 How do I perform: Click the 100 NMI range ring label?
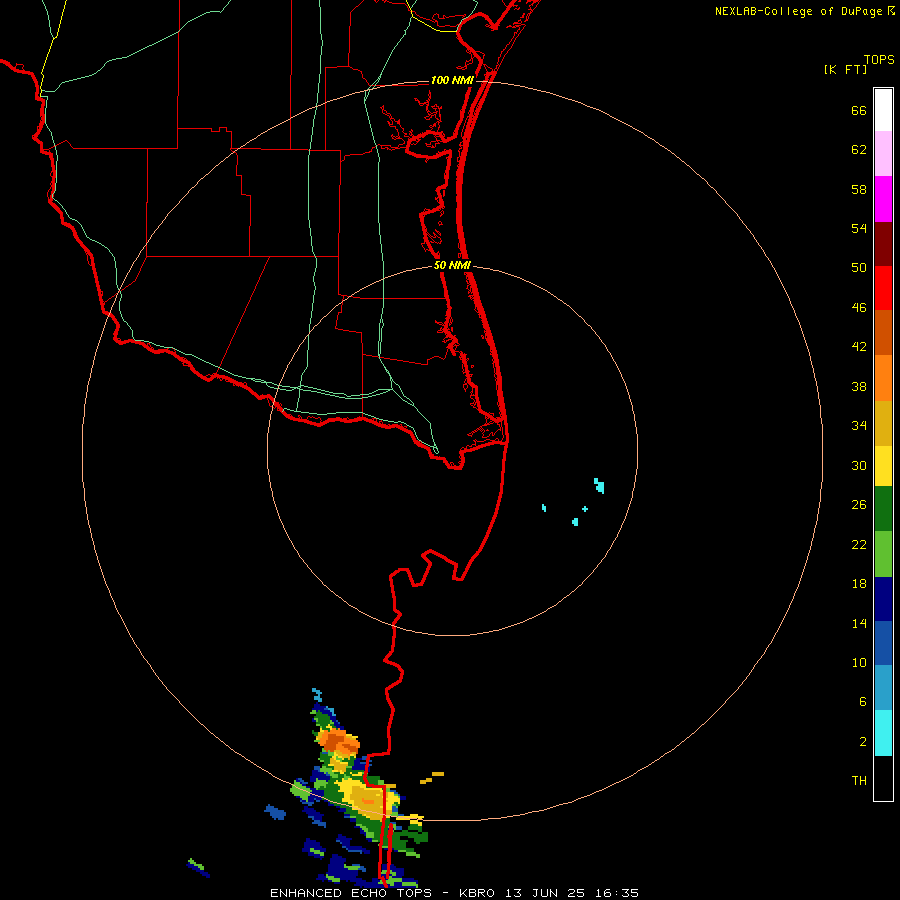(x=452, y=80)
